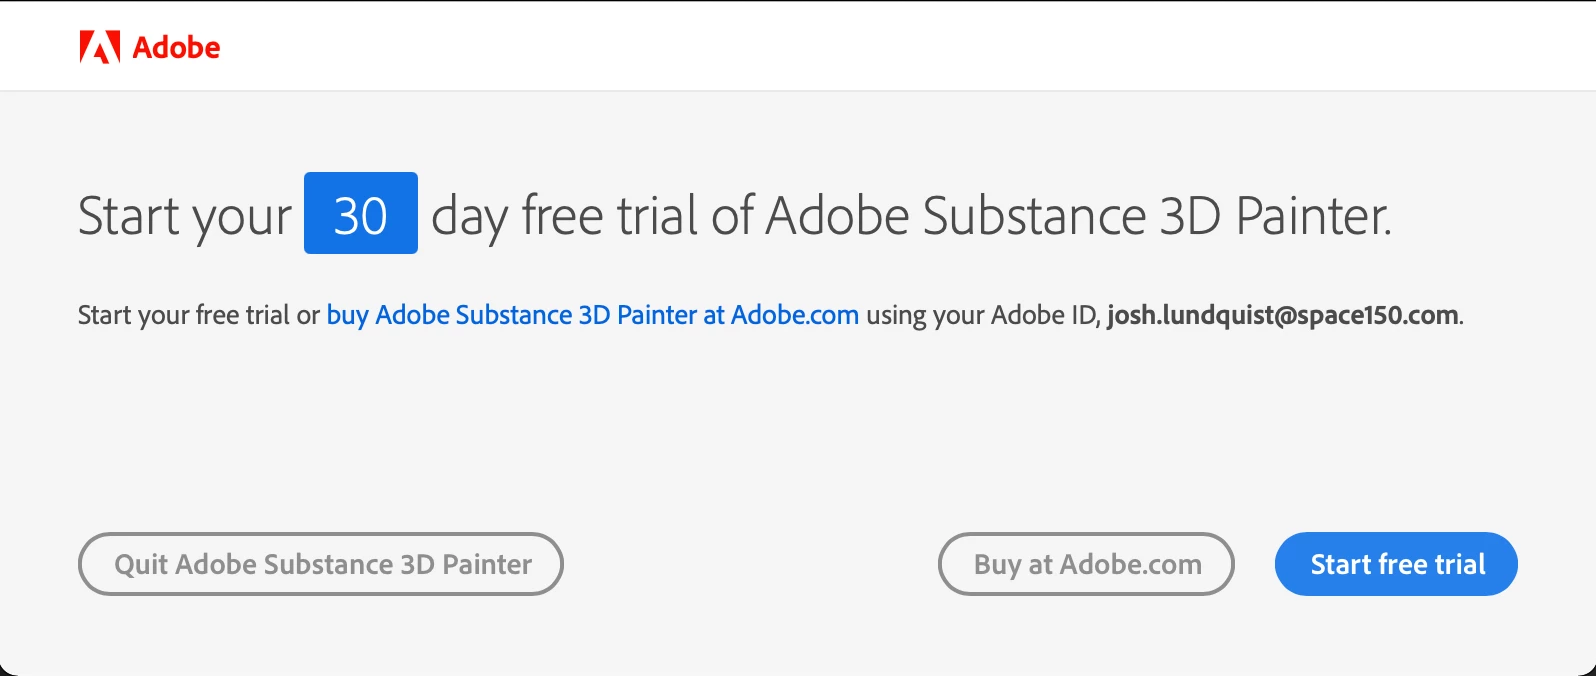Viewport: 1596px width, 676px height.
Task: Click the word 'Buy' on the outlined button
Action: pyautogui.click(x=997, y=565)
